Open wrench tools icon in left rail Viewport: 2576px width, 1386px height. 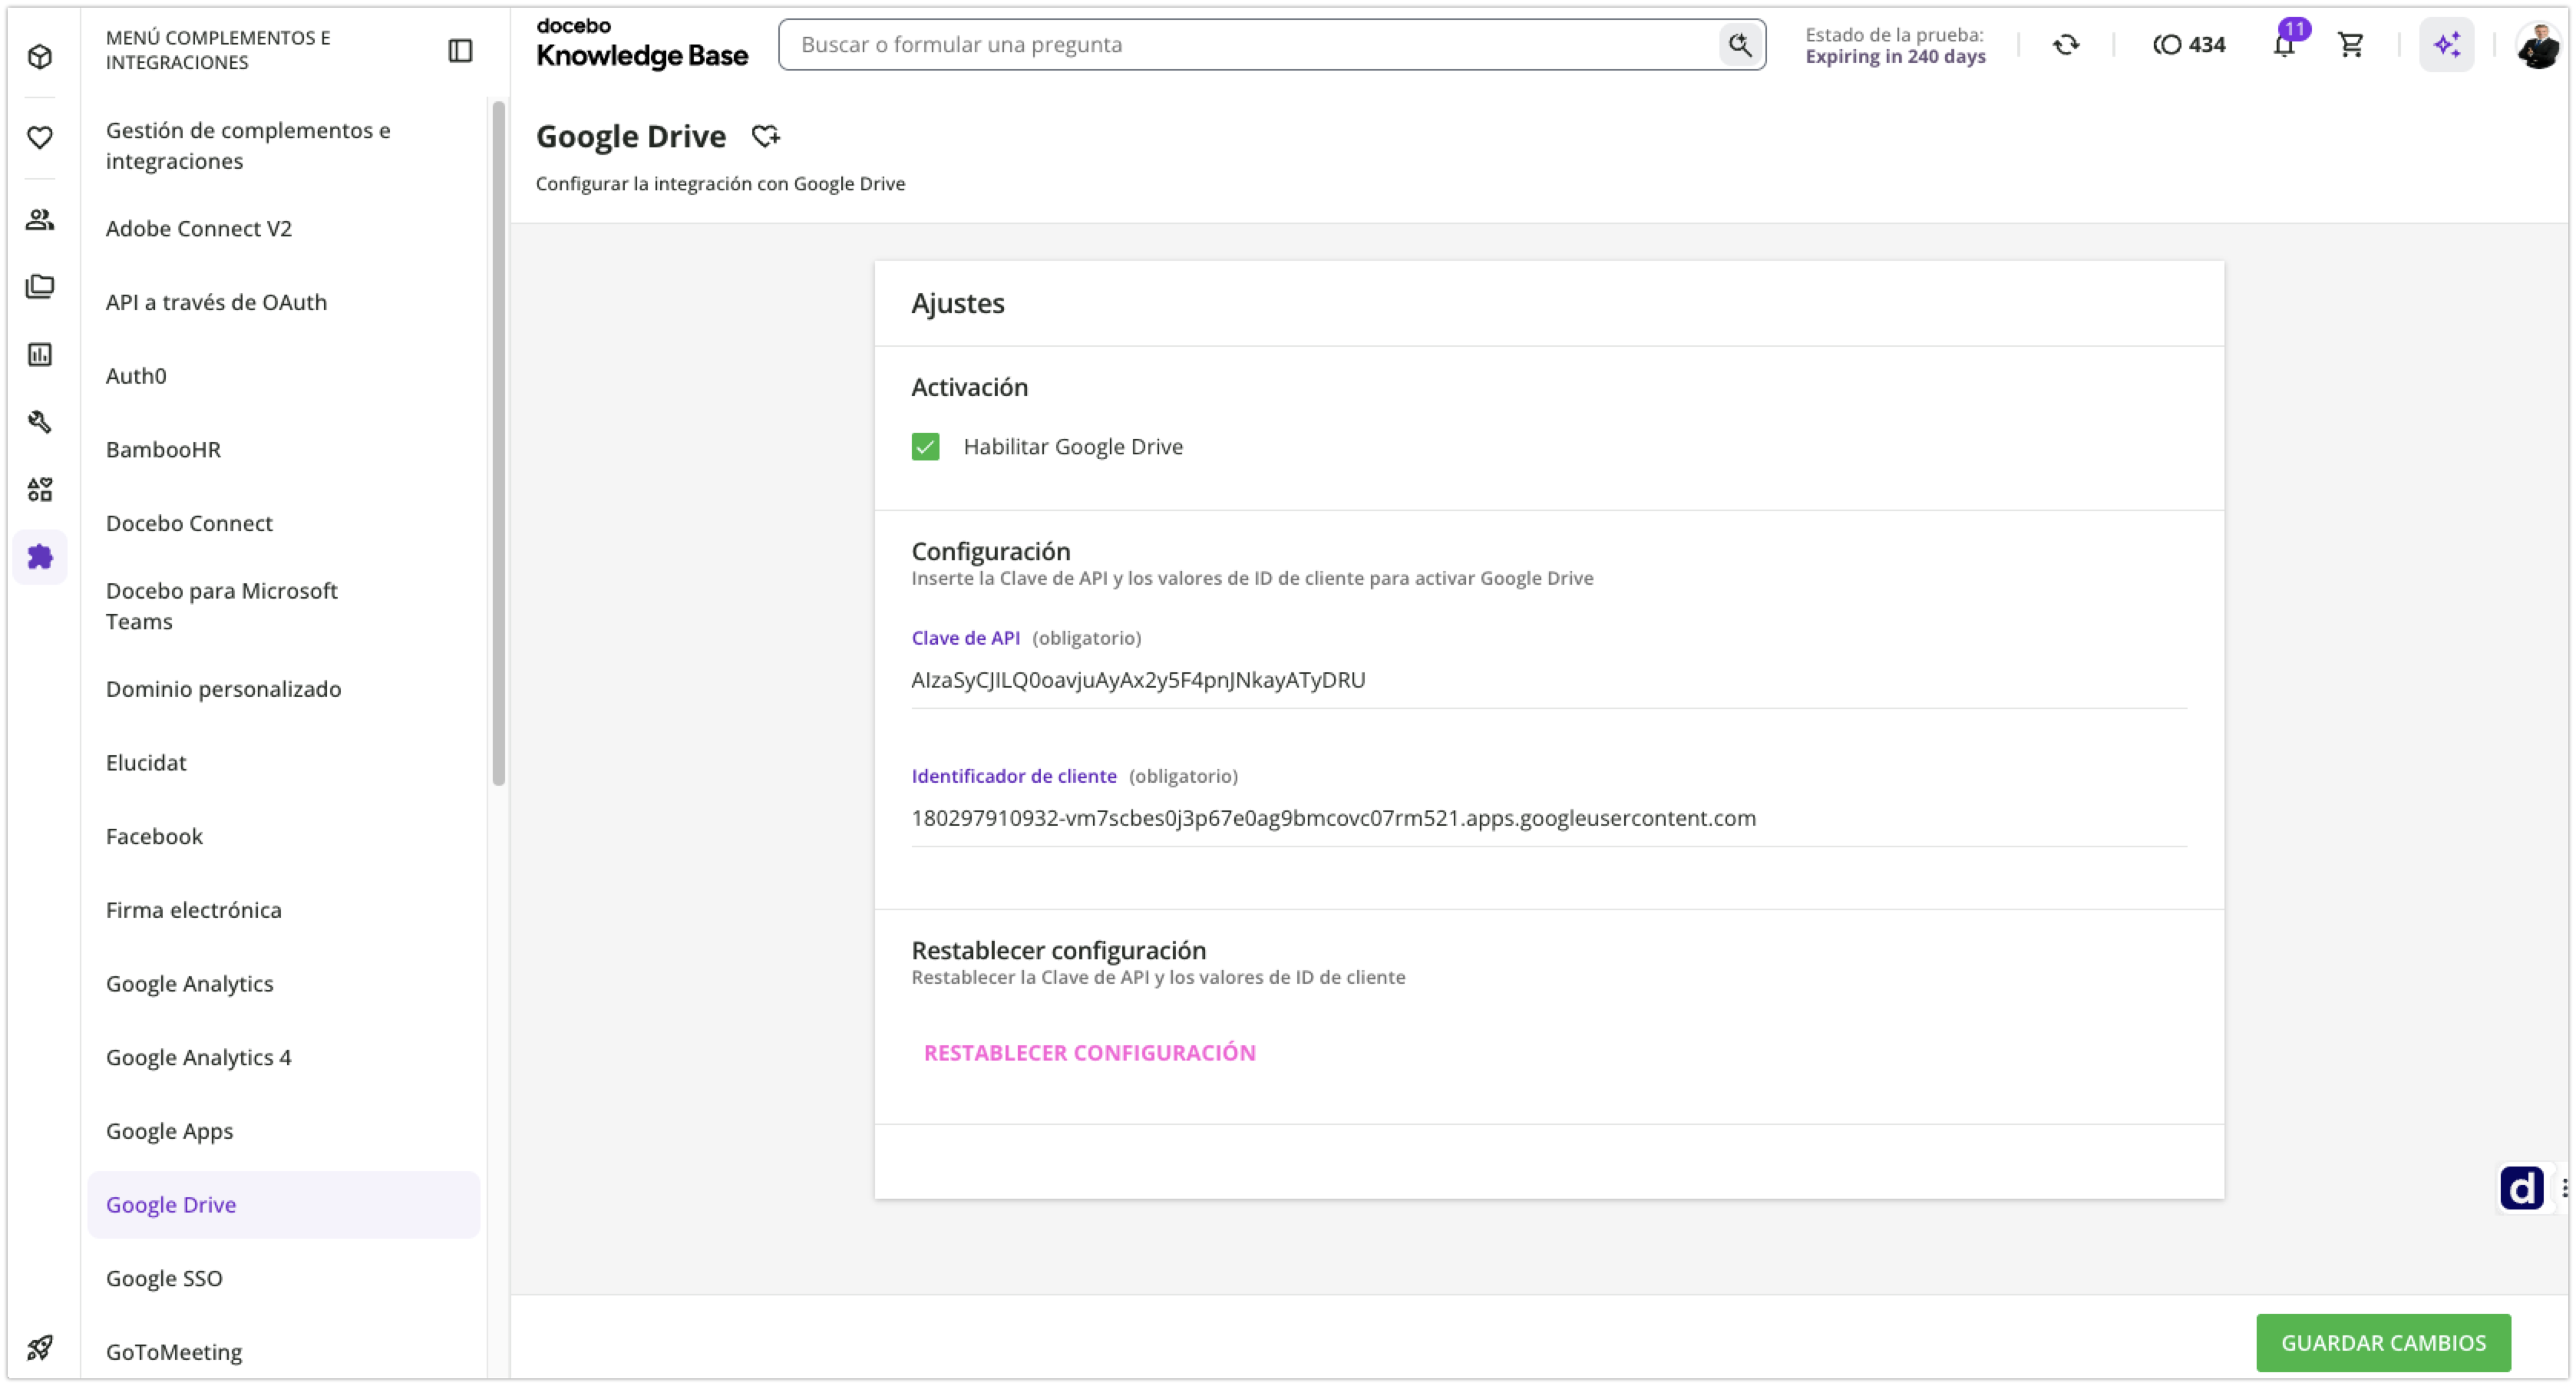tap(40, 421)
